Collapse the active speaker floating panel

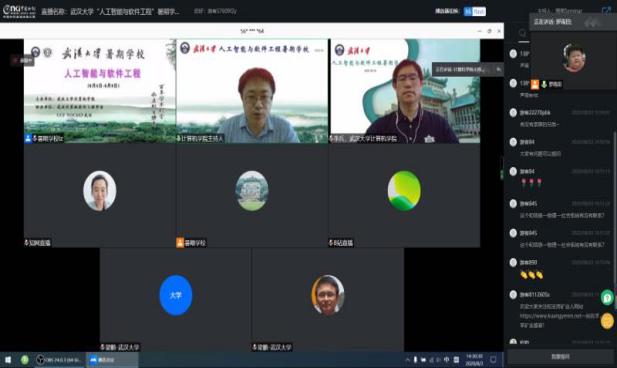[x=592, y=22]
